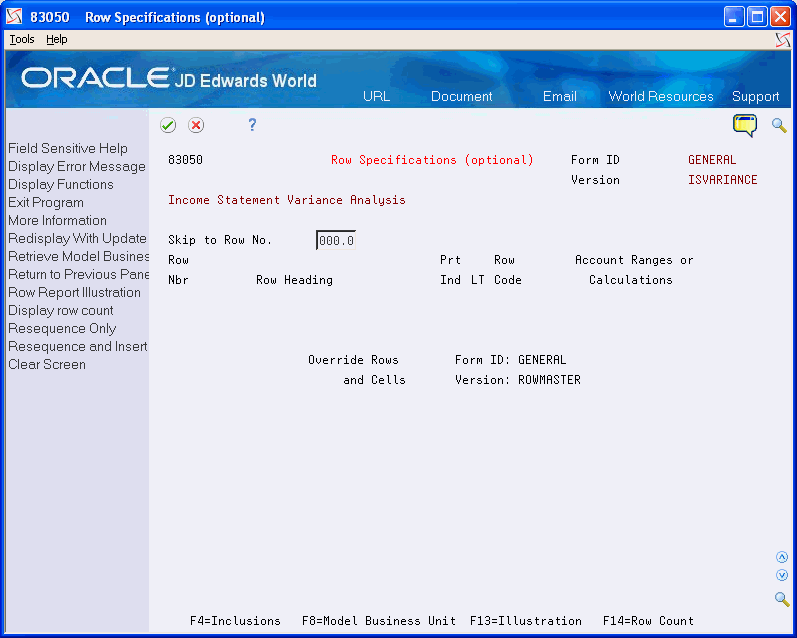
Task: Open the Email banner link
Action: pyautogui.click(x=559, y=96)
